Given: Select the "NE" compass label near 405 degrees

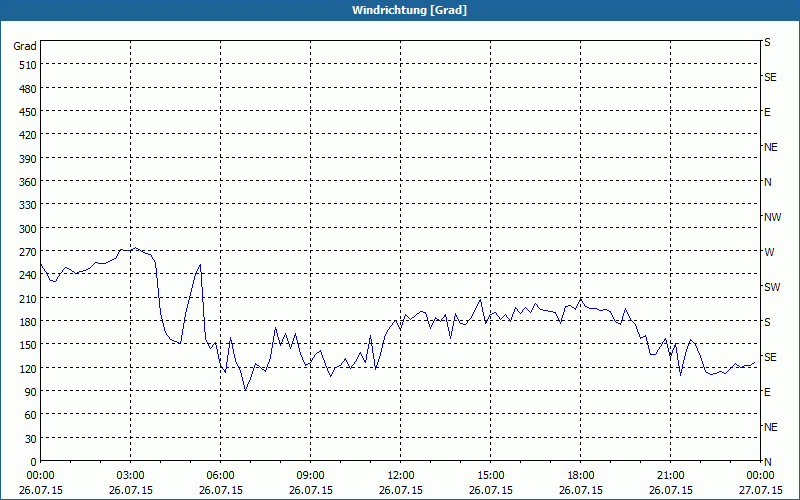Looking at the screenshot, I should (771, 147).
